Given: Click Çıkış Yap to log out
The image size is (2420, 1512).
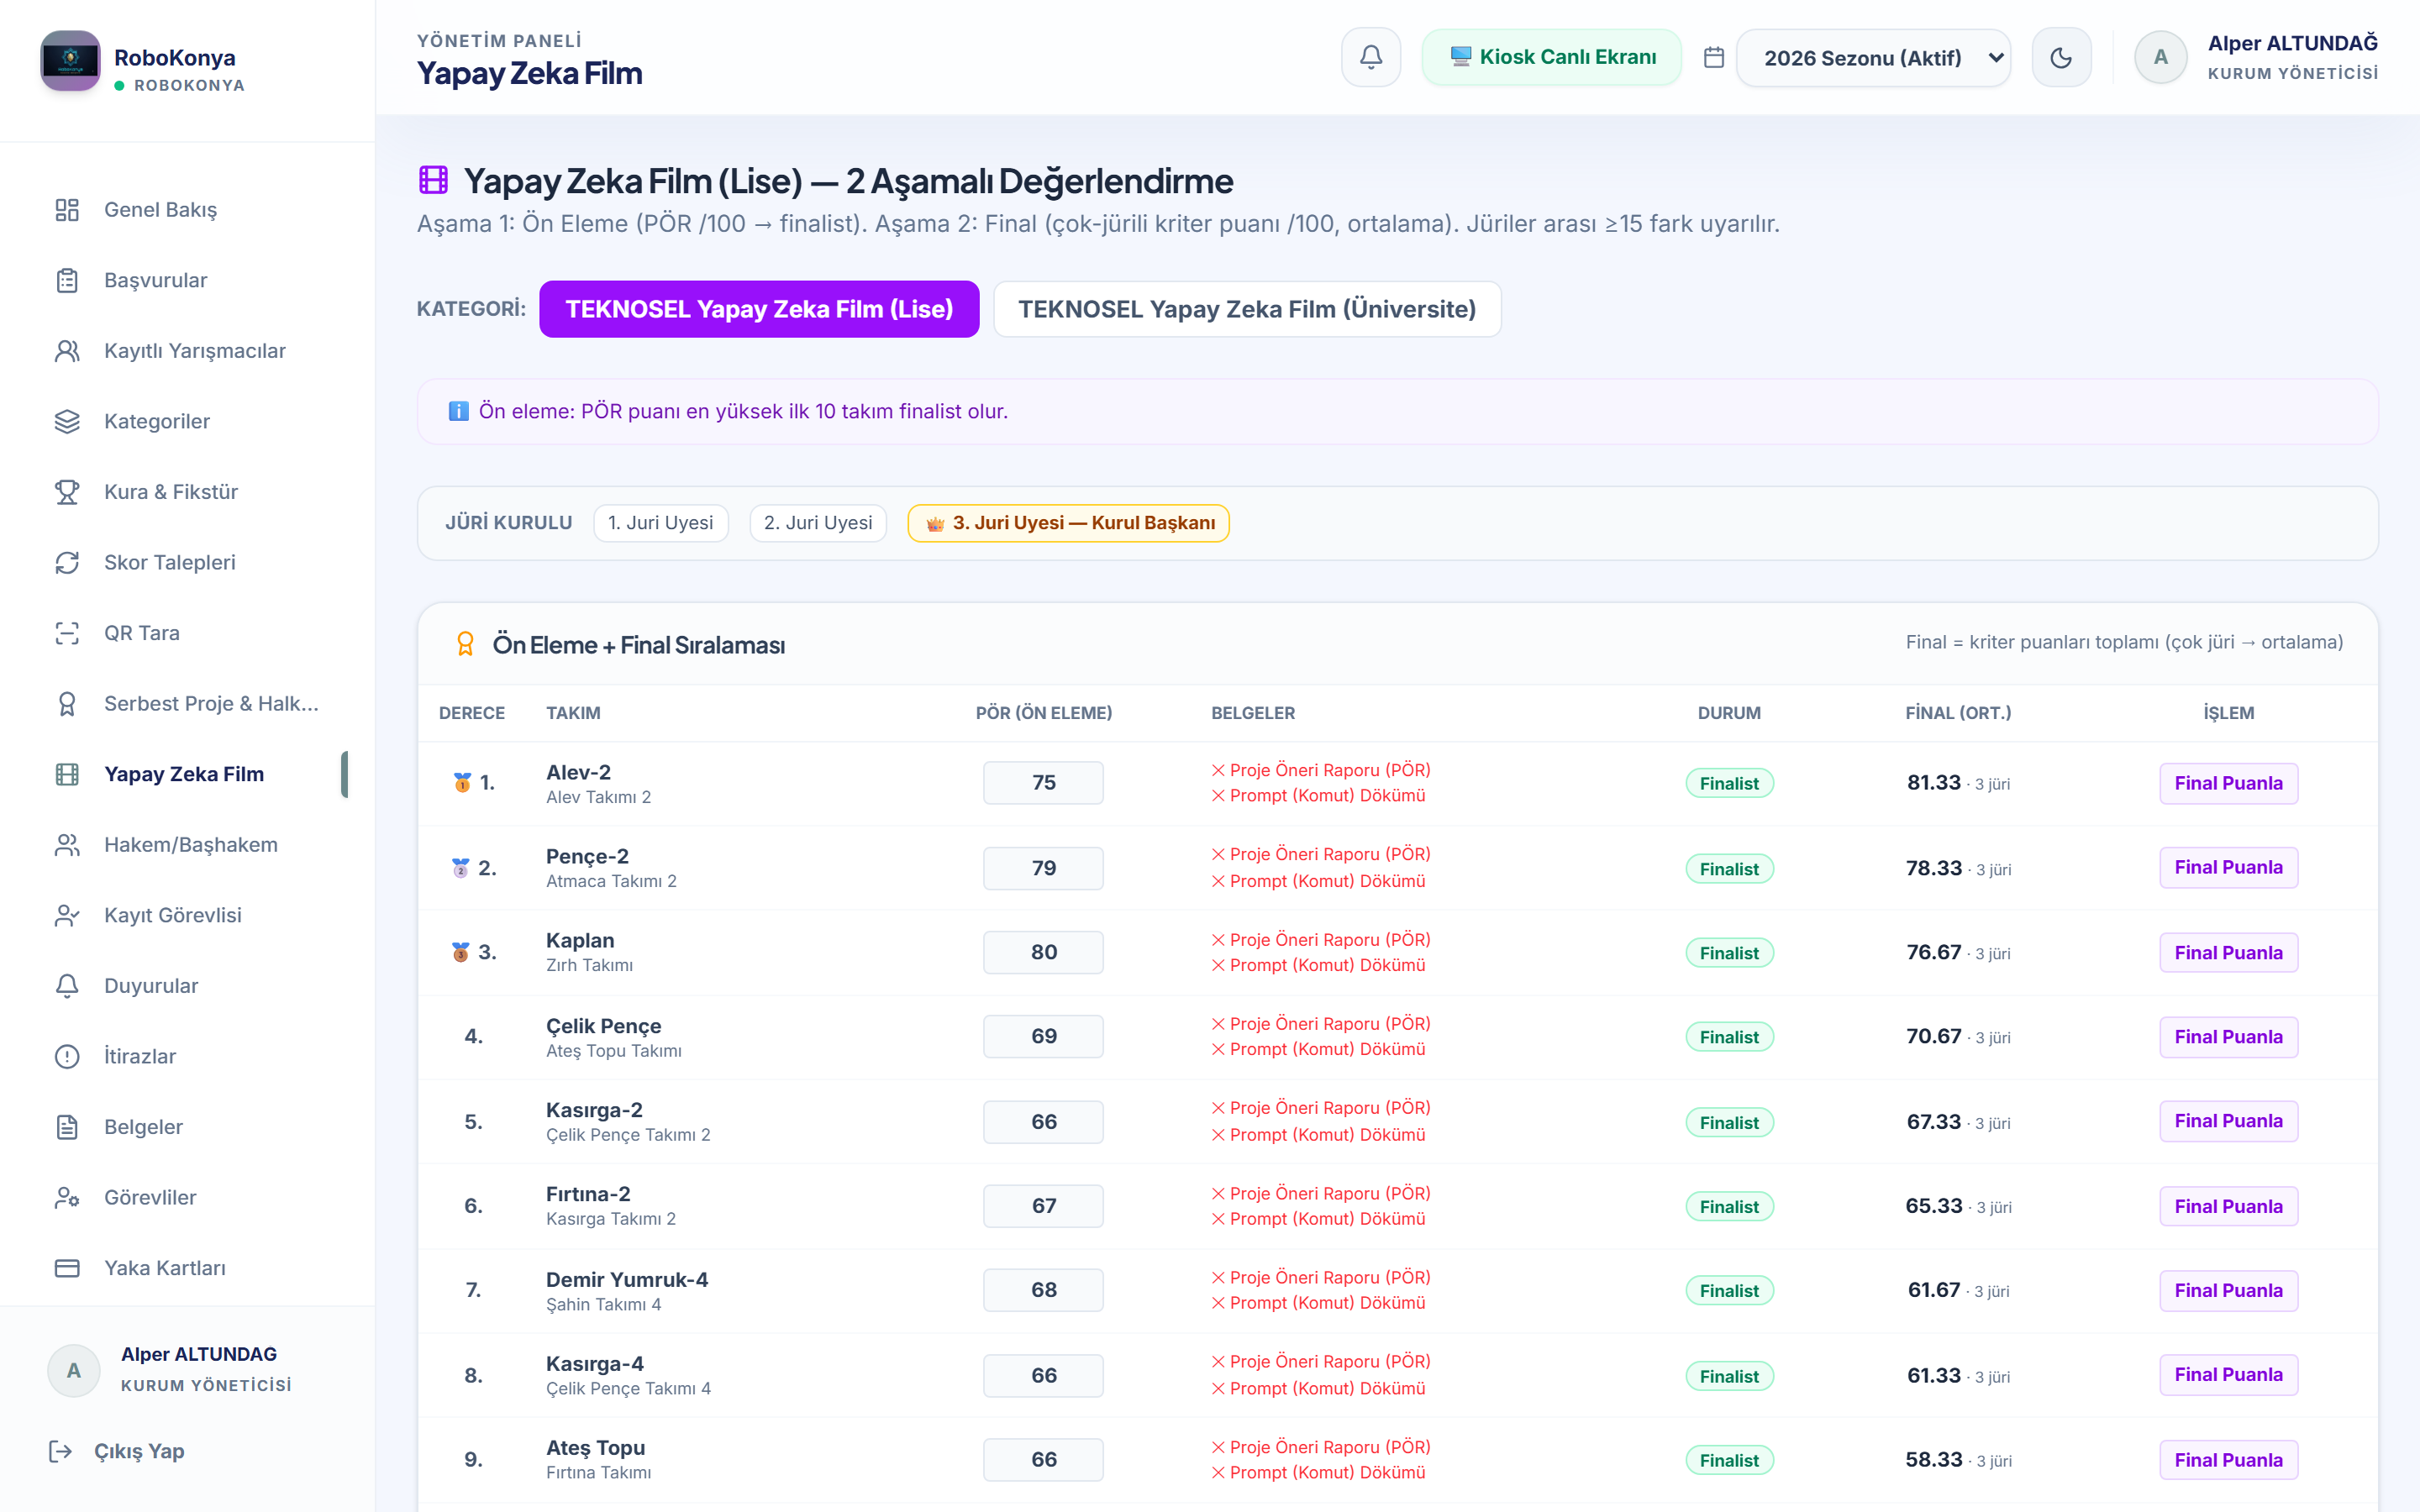Looking at the screenshot, I should tap(139, 1451).
